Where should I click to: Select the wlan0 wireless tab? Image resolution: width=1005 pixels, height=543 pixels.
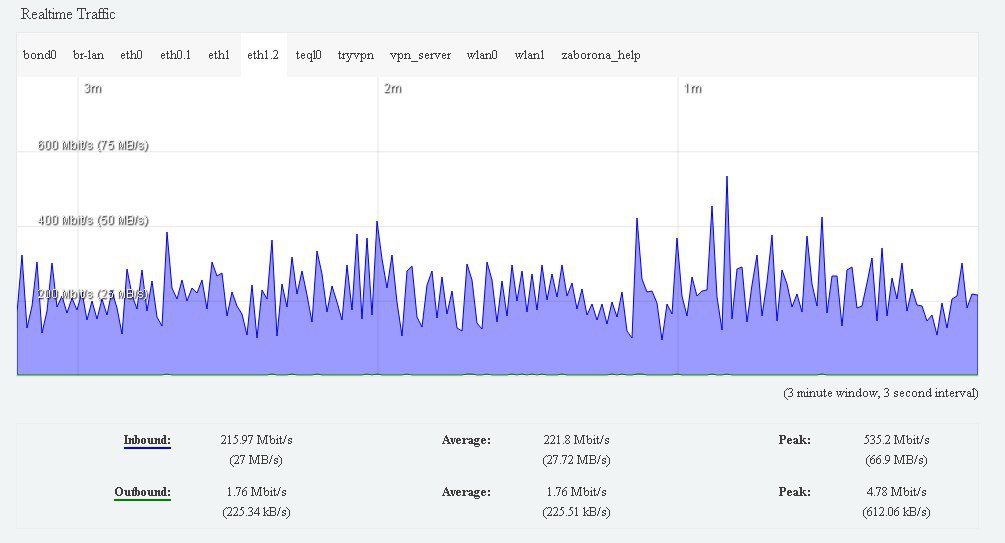(x=482, y=55)
